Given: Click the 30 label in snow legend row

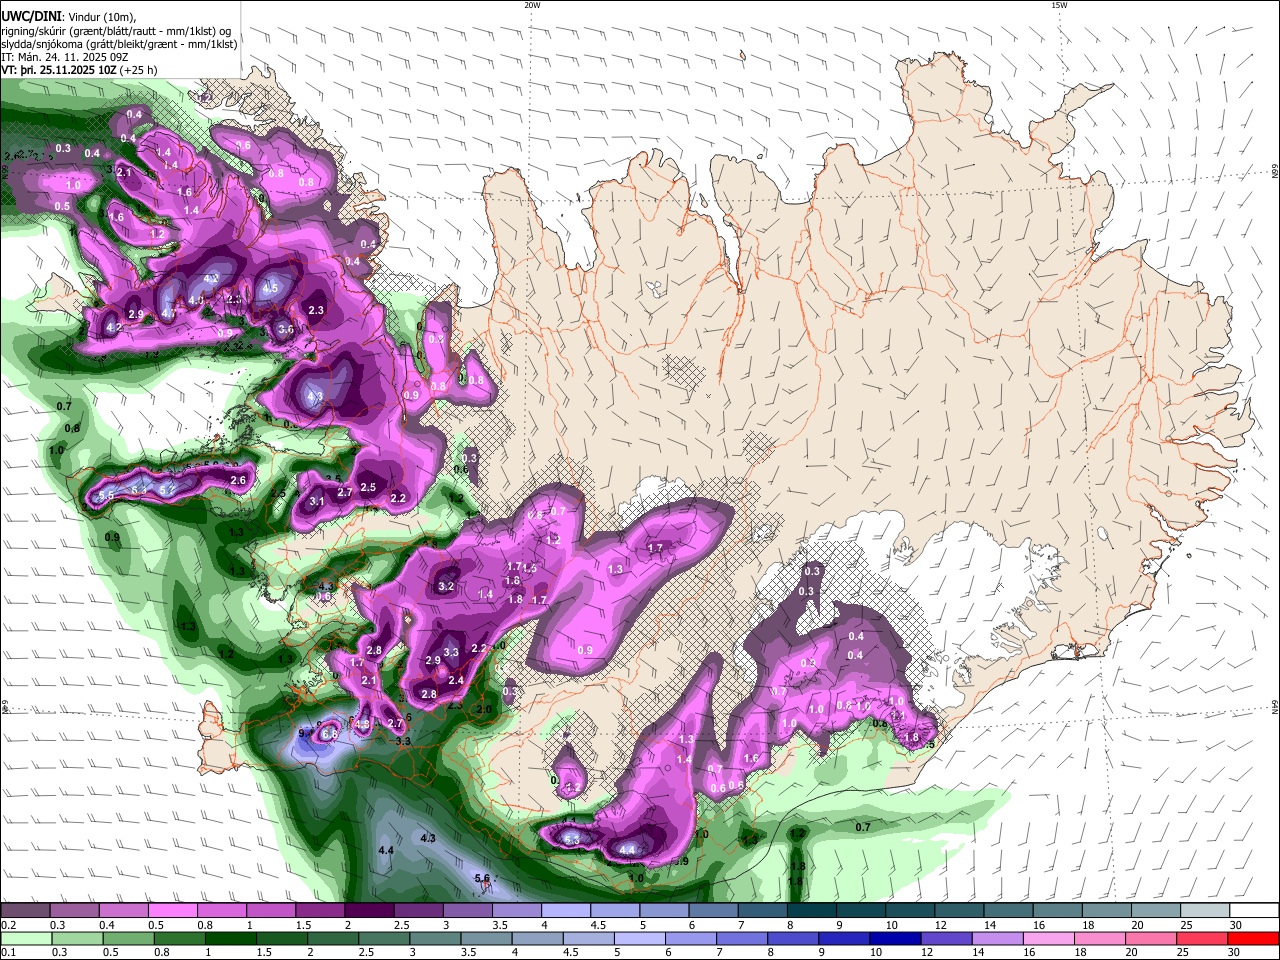Looking at the screenshot, I should (1236, 925).
